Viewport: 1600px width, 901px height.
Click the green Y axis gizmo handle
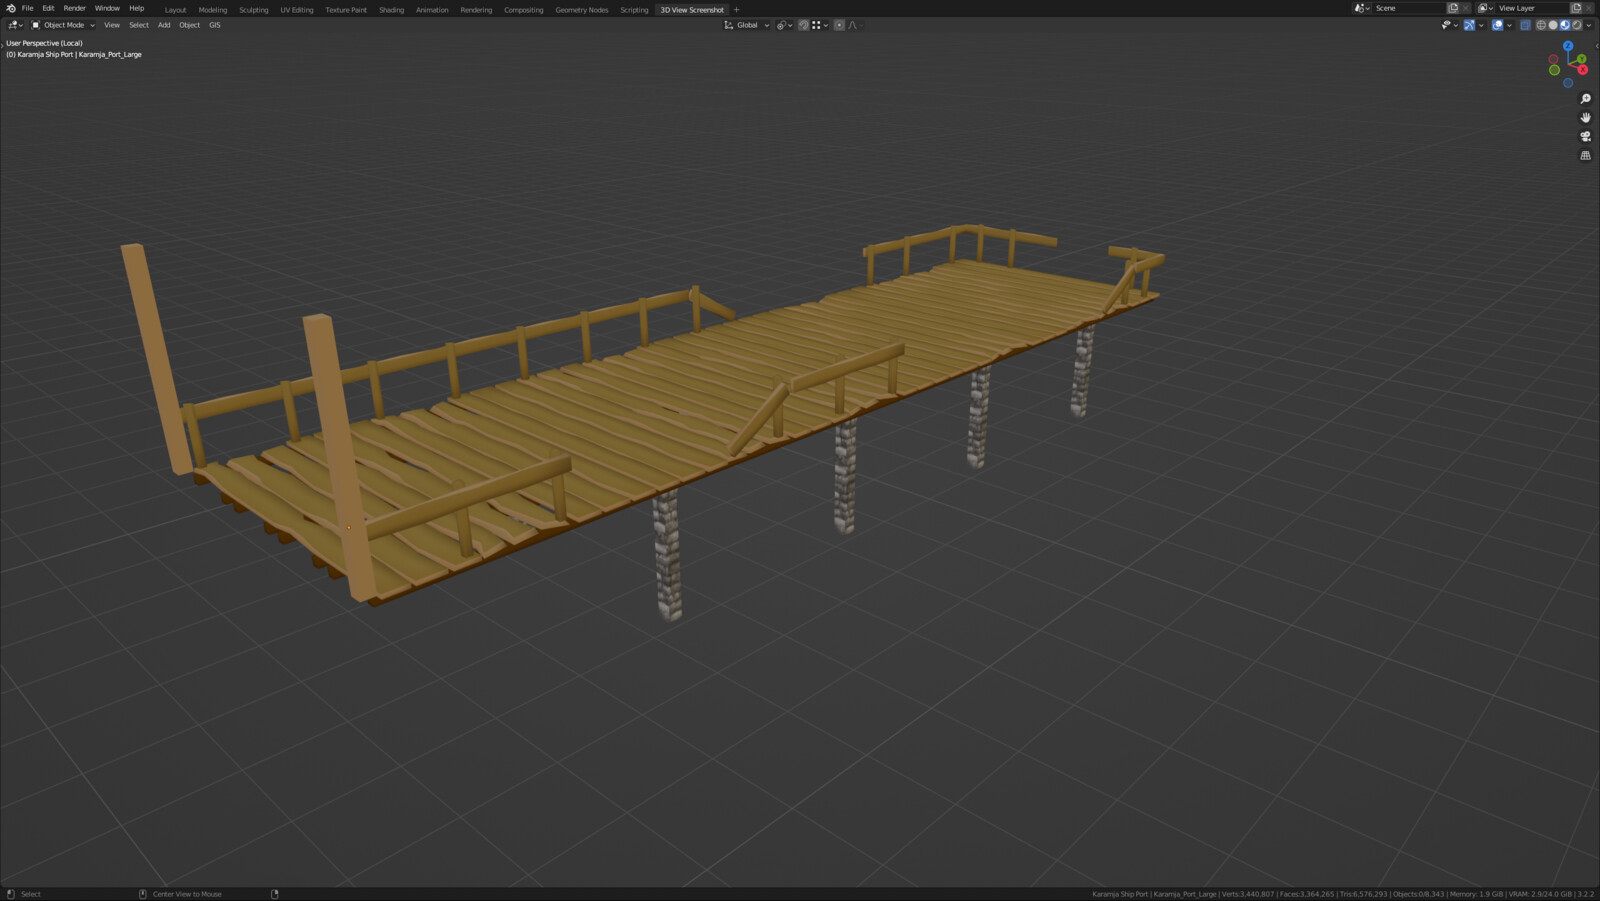click(x=1581, y=59)
